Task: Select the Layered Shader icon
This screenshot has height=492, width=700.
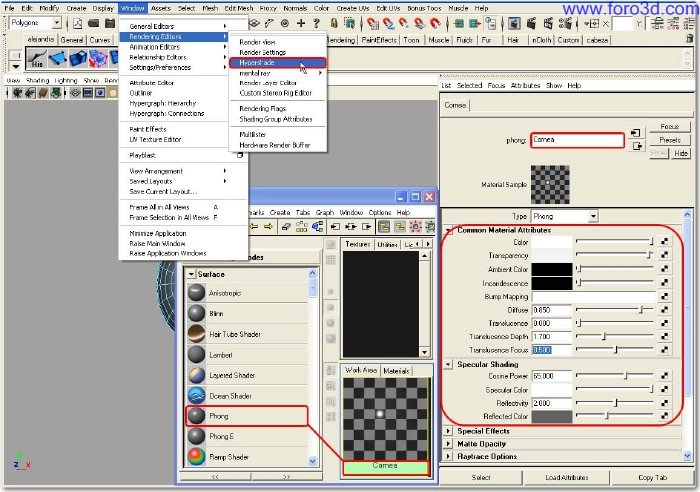Action: pyautogui.click(x=196, y=375)
